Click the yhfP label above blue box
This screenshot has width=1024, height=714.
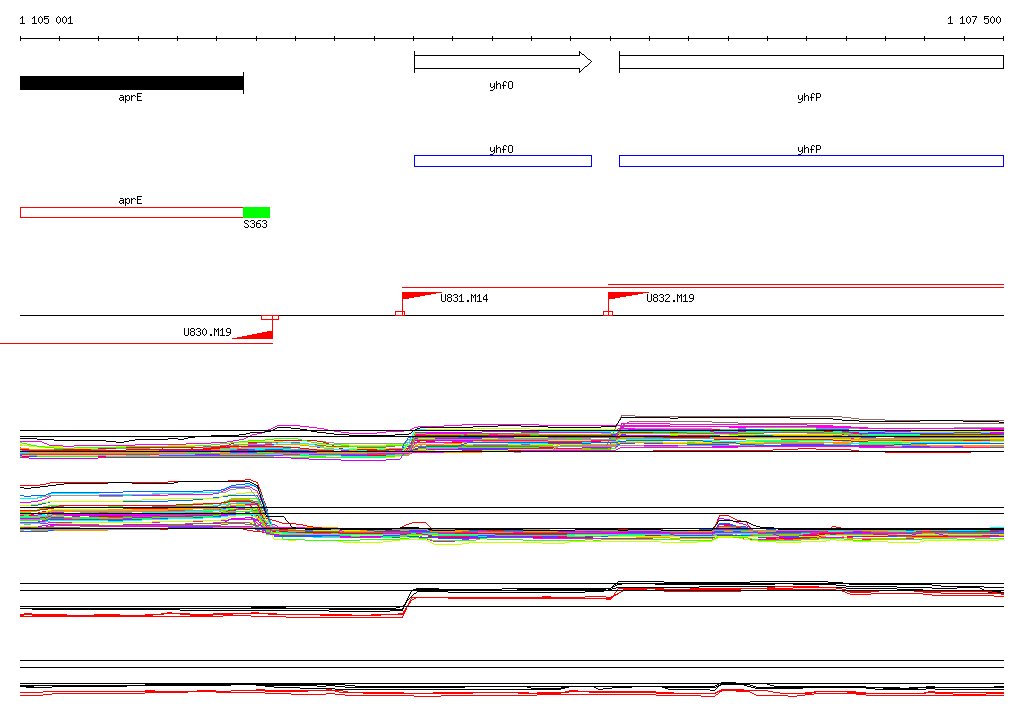[809, 149]
